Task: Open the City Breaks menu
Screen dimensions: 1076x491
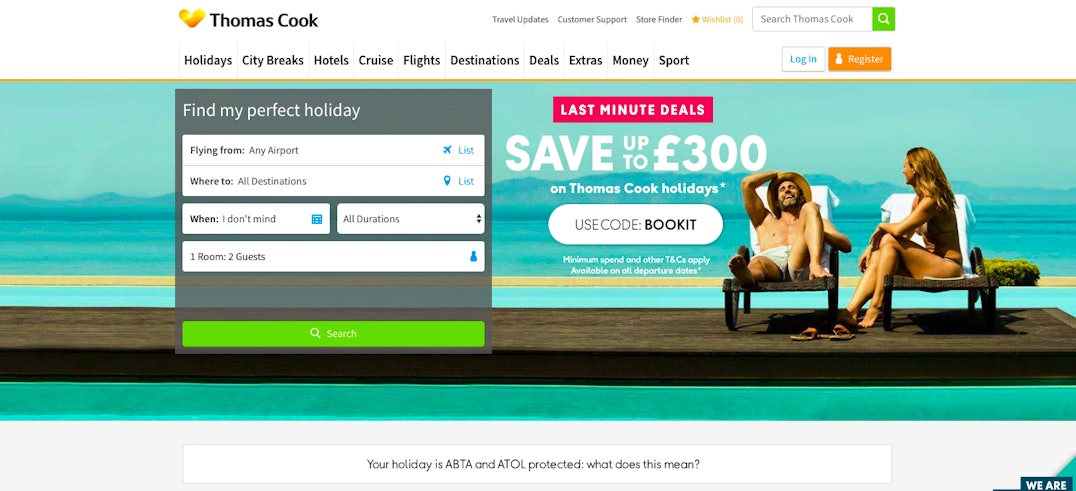Action: coord(272,60)
